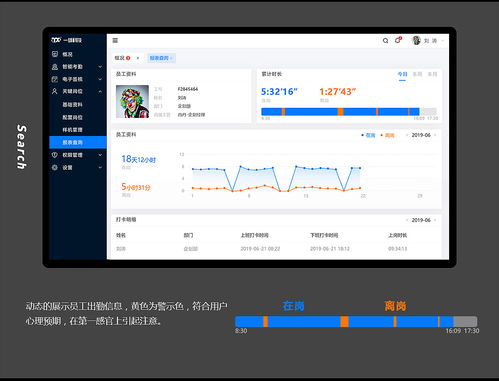Click the user avatar in top bar
This screenshot has width=499, height=381.
click(416, 40)
